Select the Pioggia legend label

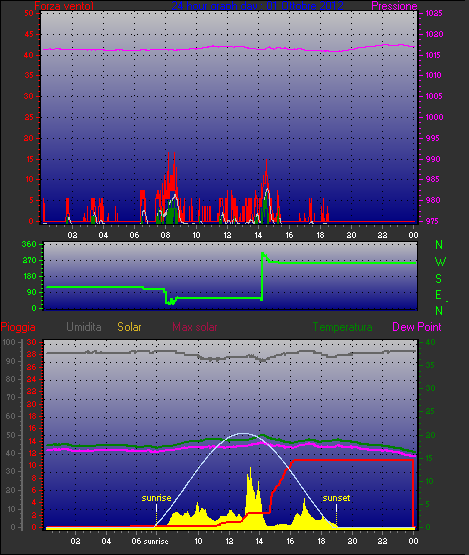[18, 327]
